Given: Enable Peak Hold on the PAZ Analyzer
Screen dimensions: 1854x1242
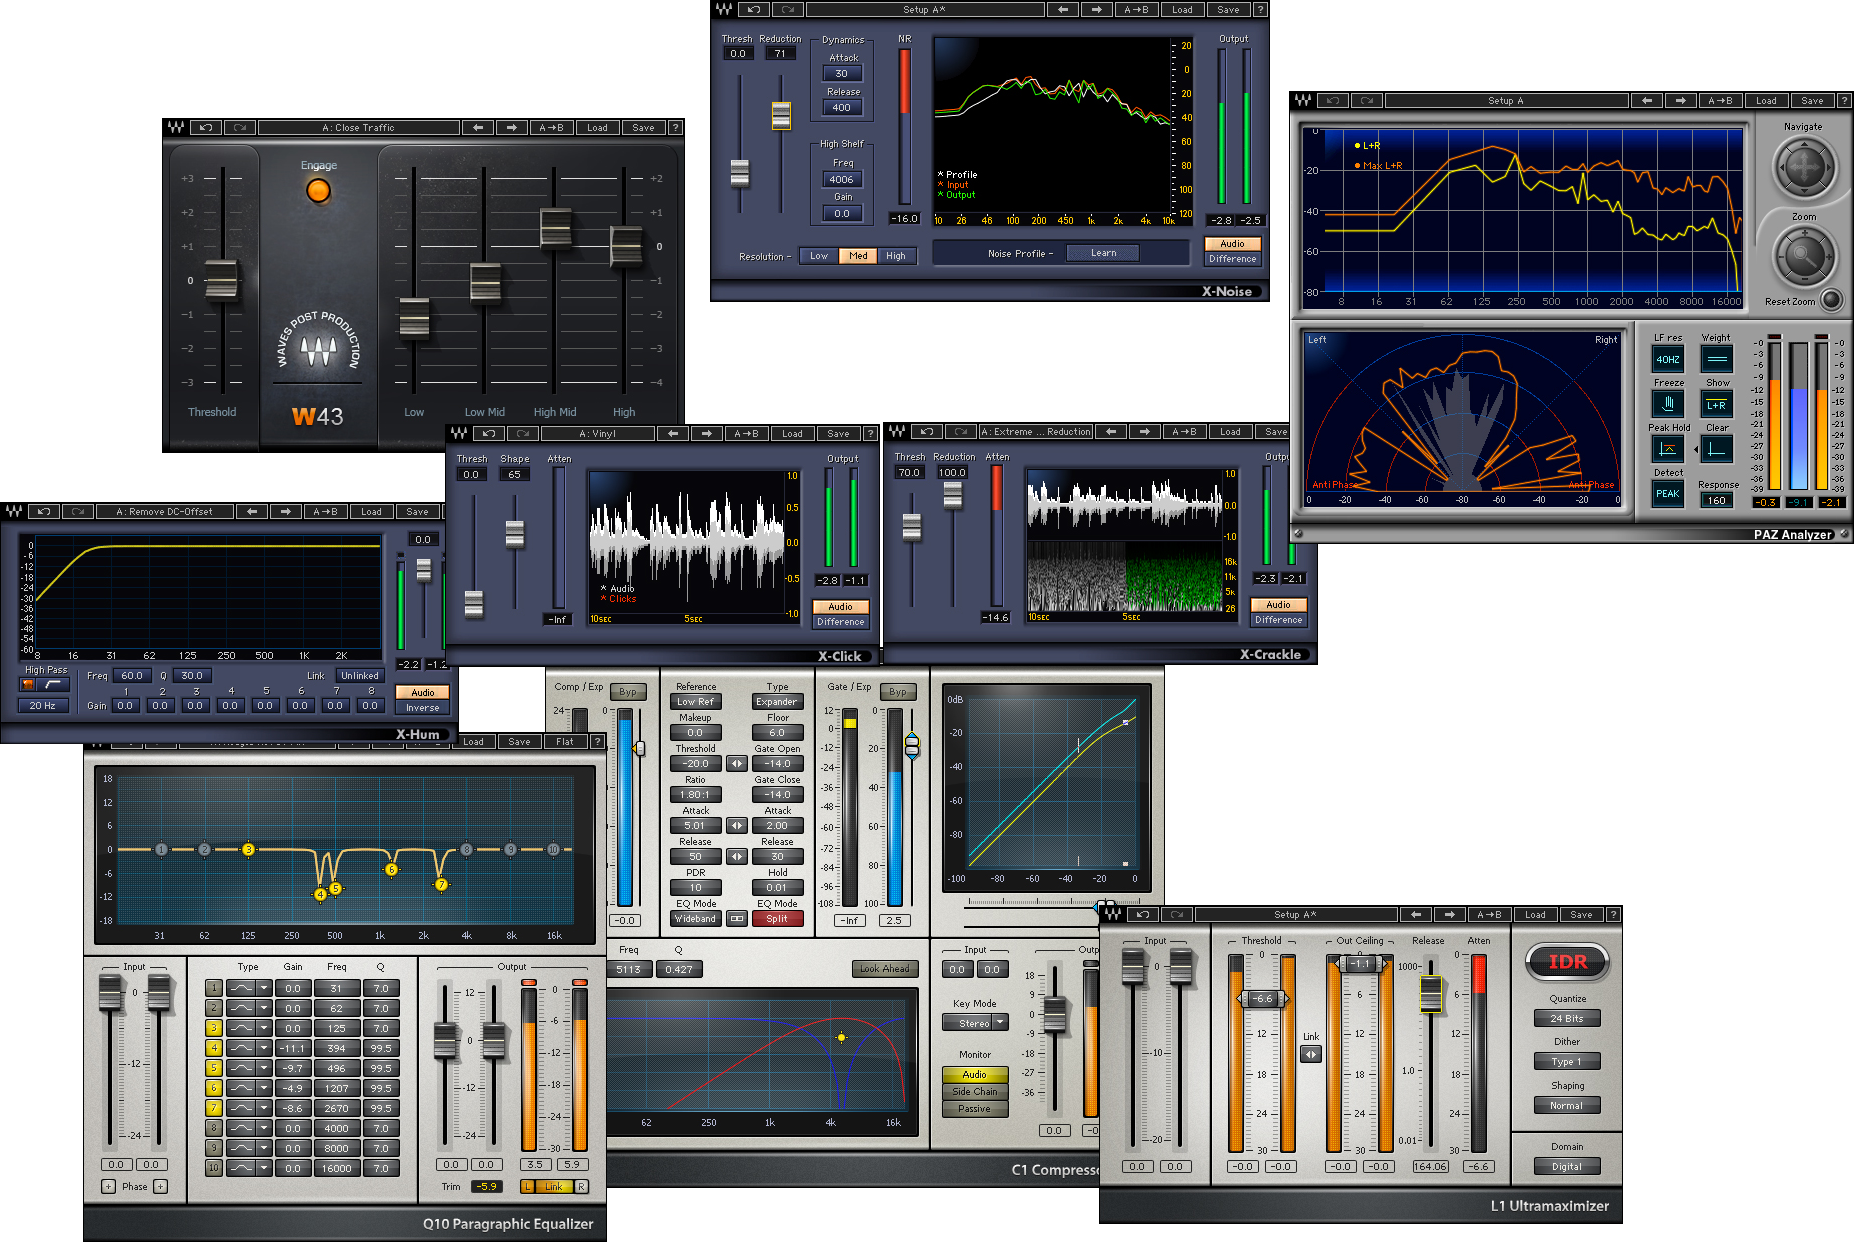Looking at the screenshot, I should click(x=1668, y=449).
